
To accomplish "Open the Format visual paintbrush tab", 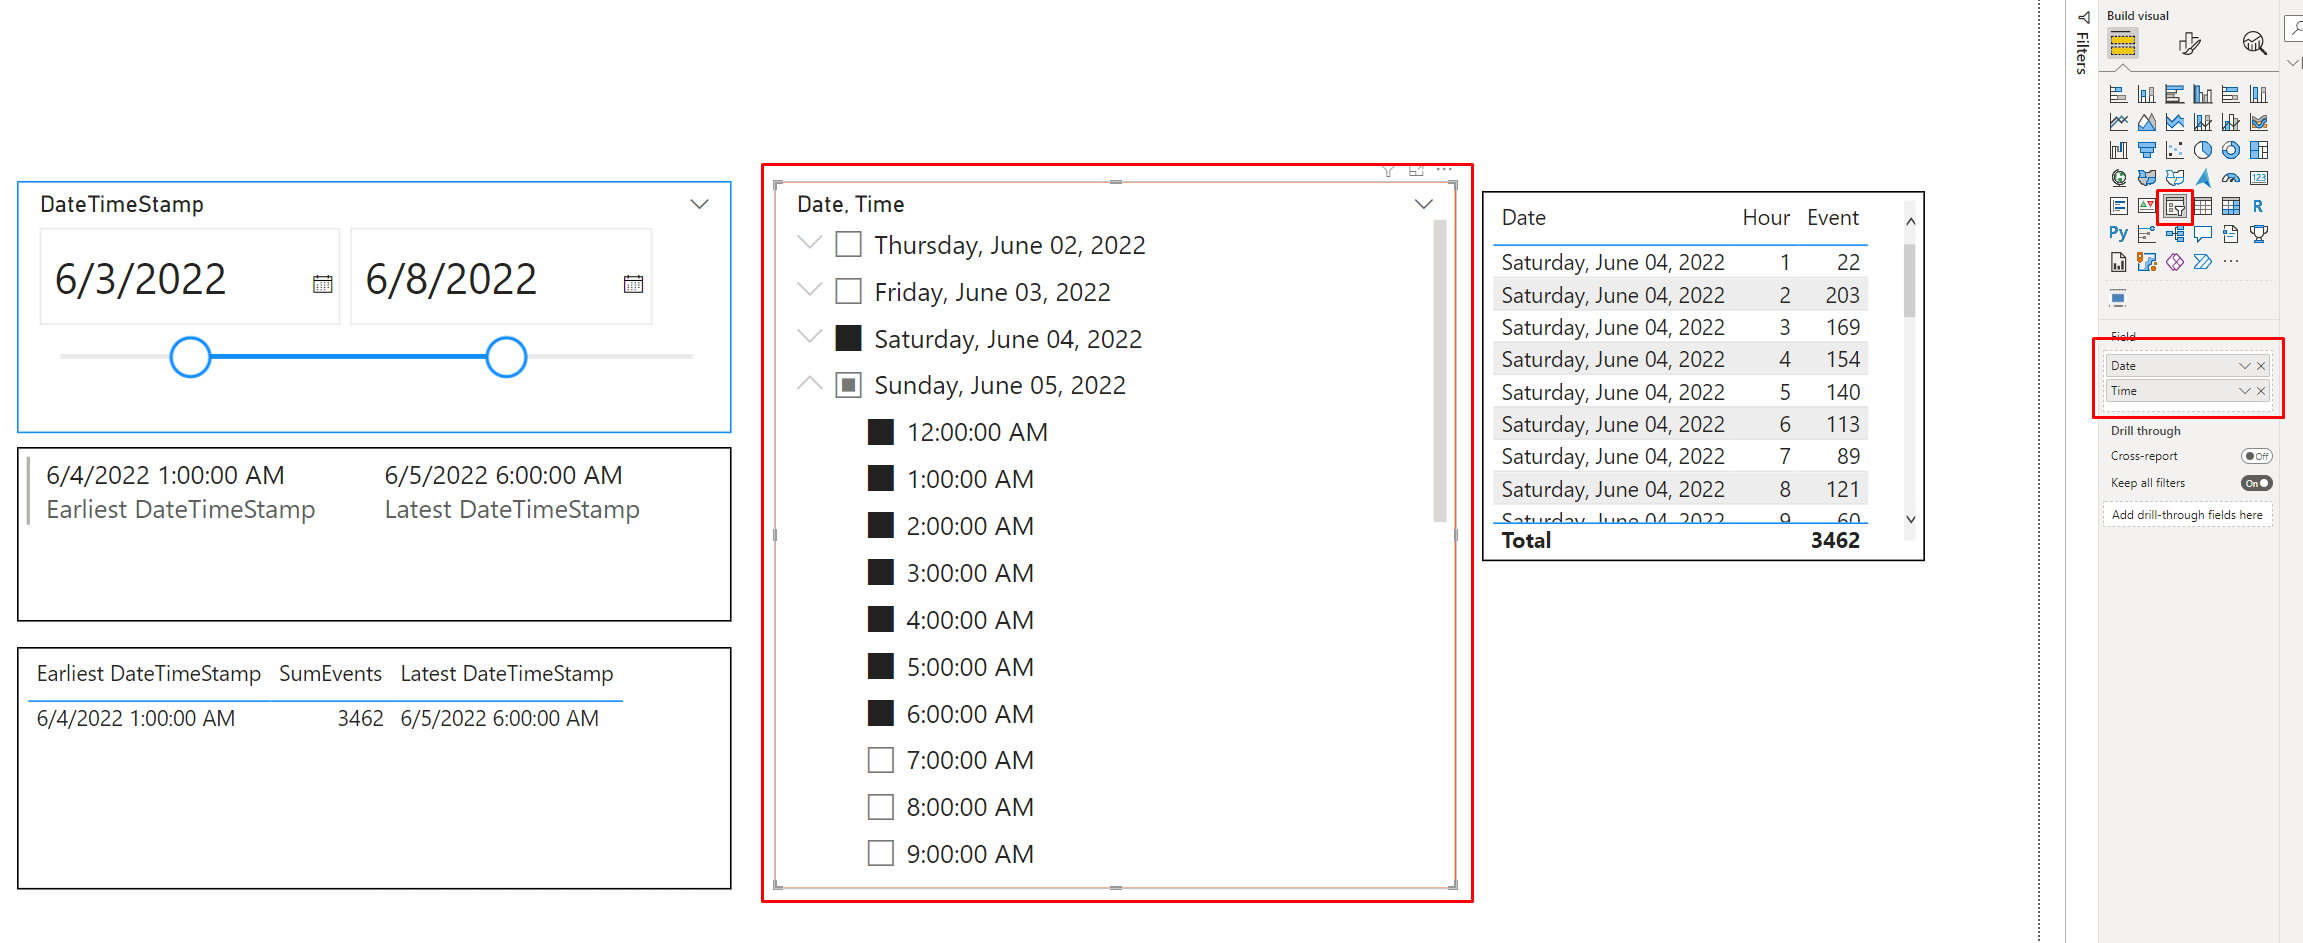I will pos(2189,43).
